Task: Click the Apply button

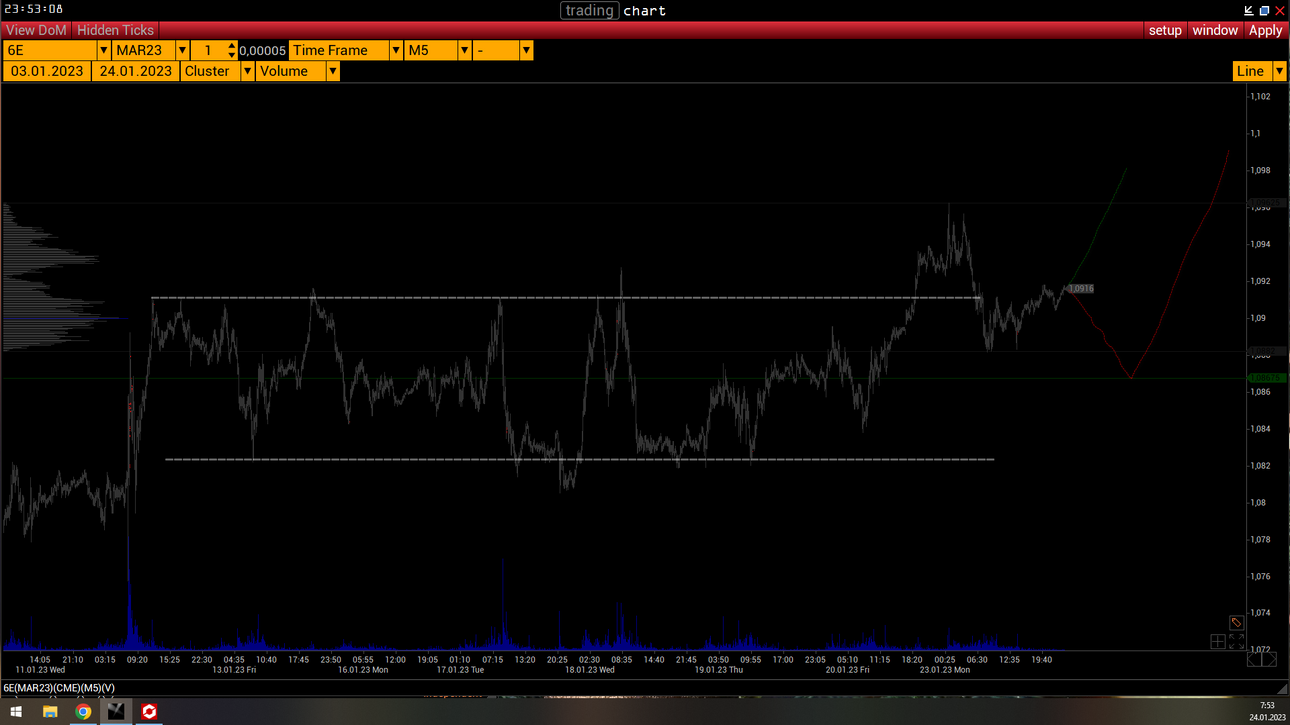Action: [x=1265, y=30]
